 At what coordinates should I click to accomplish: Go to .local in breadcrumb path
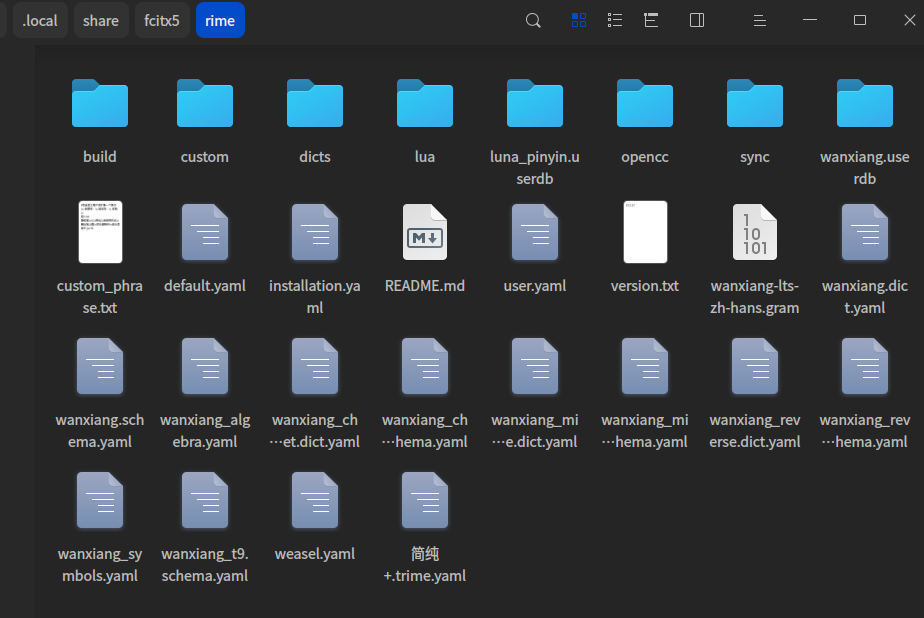(40, 20)
